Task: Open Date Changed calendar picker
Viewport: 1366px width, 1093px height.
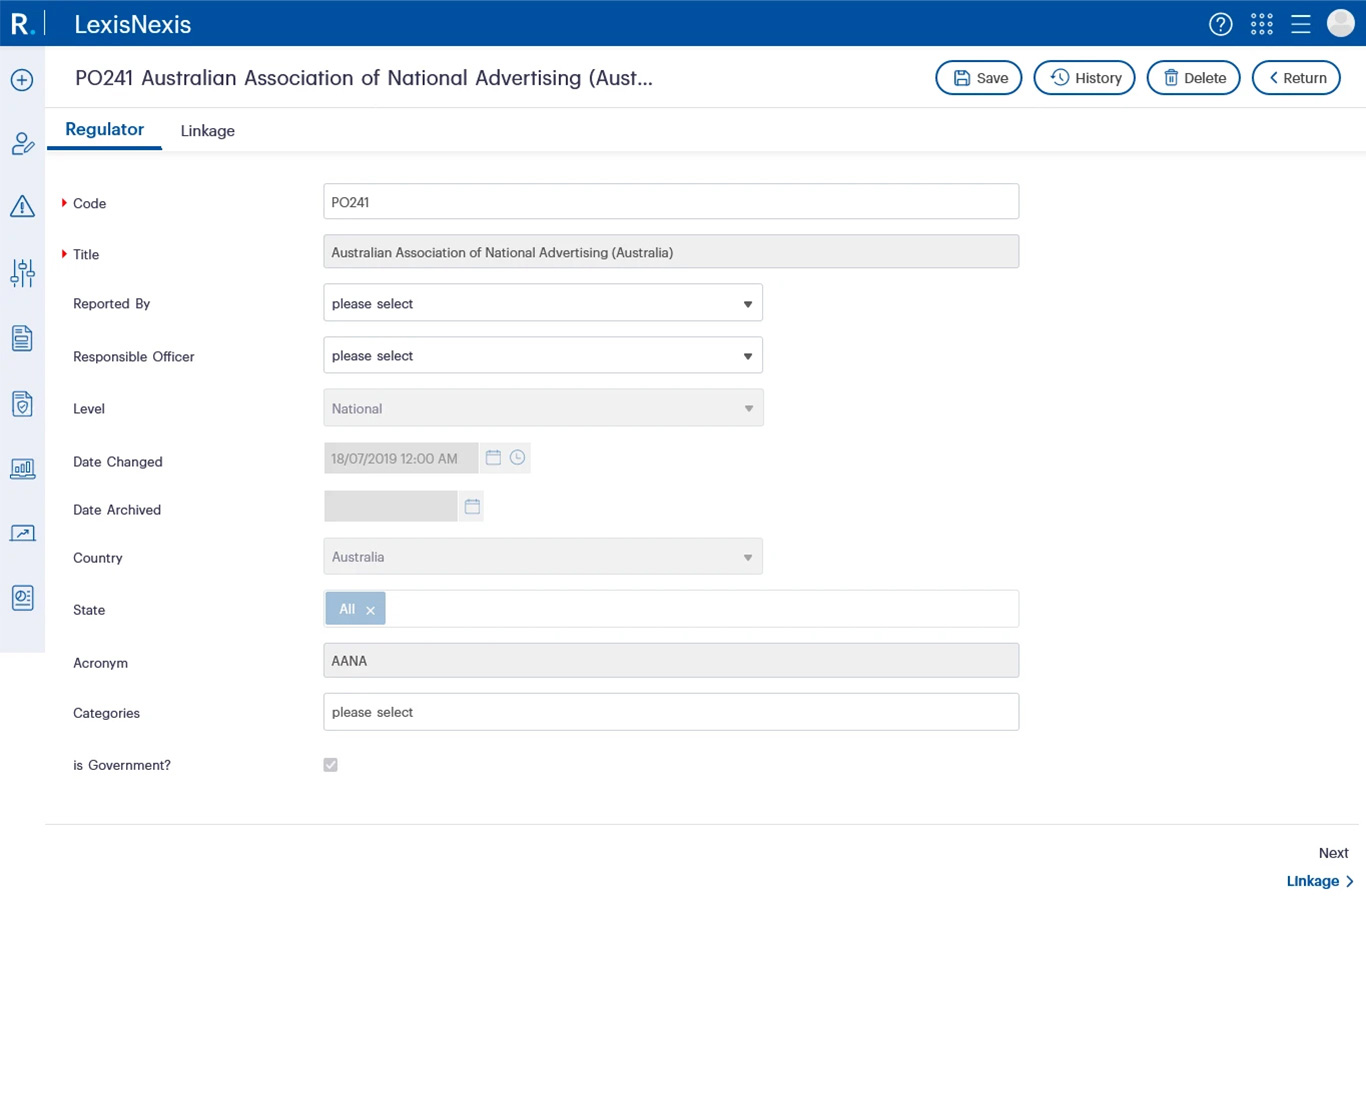Action: point(493,458)
